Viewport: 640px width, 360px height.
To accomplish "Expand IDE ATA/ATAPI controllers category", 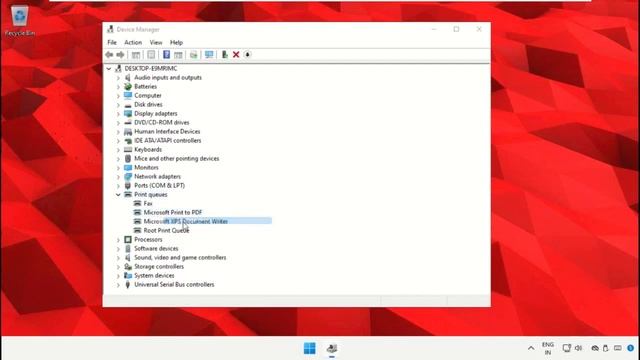I will tap(118, 140).
